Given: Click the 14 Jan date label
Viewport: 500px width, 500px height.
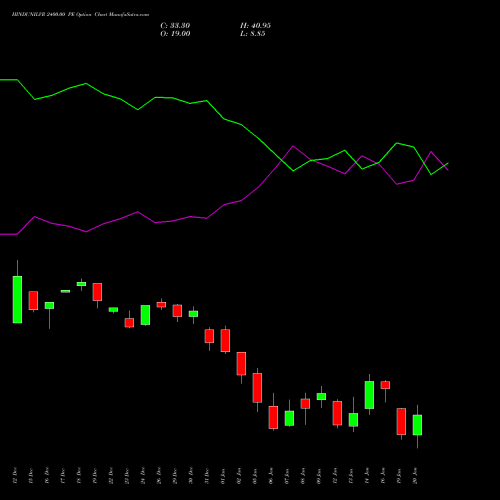Looking at the screenshot, I should point(367,476).
